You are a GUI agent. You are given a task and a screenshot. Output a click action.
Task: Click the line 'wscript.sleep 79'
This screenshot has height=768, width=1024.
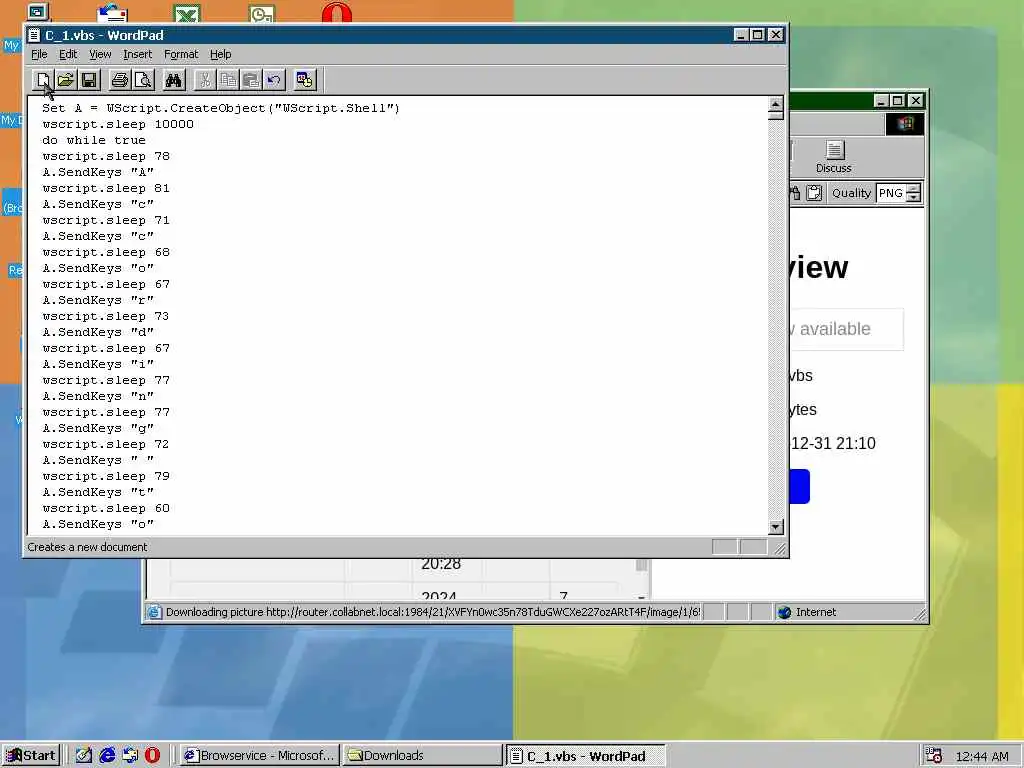click(x=106, y=476)
